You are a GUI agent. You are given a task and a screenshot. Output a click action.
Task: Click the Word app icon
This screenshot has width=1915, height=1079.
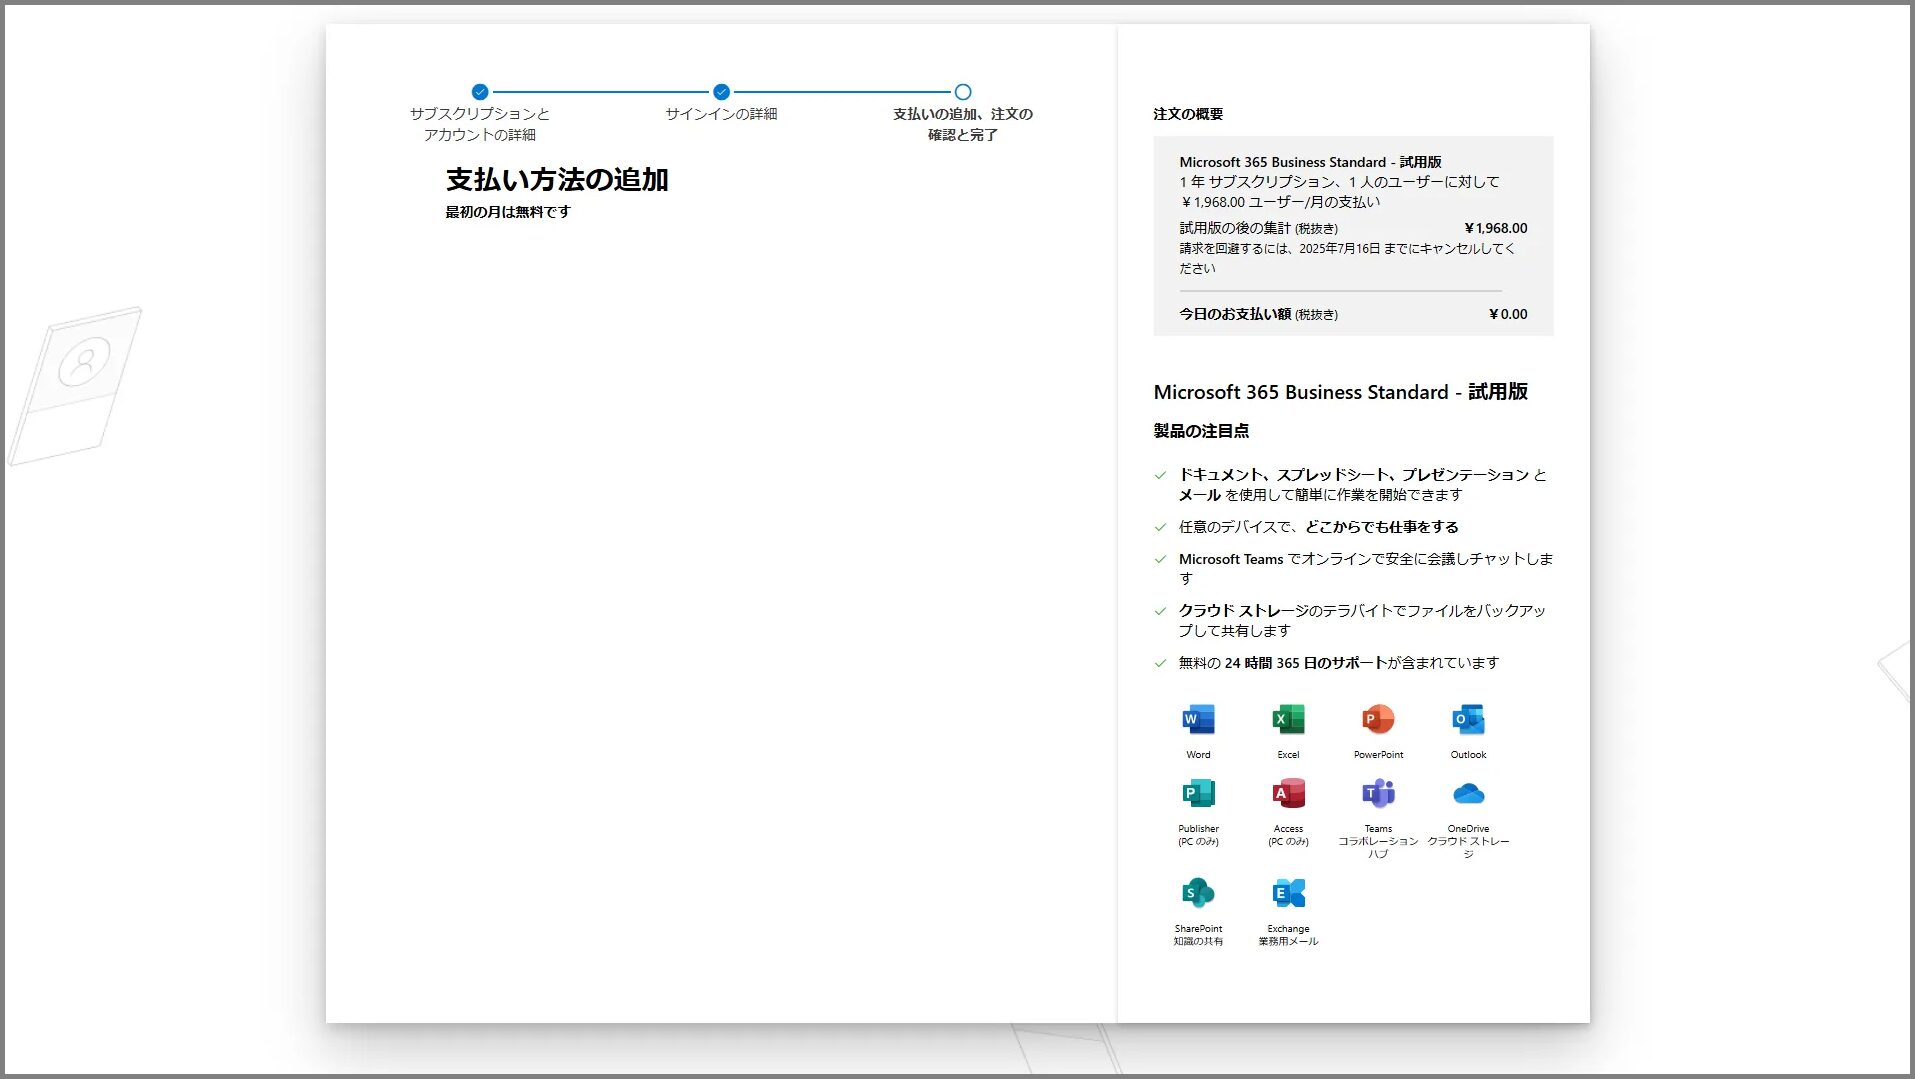[1198, 719]
